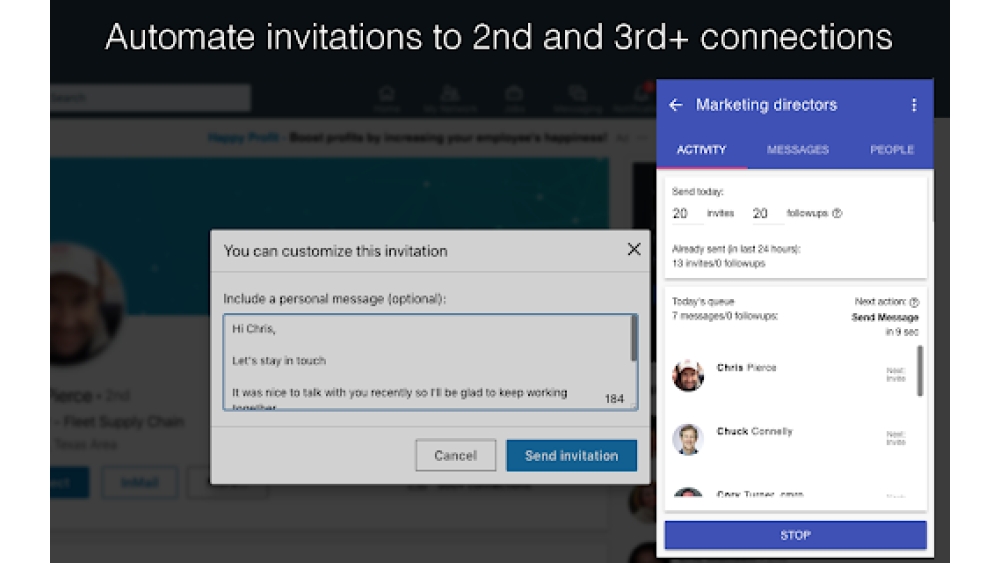1000x563 pixels.
Task: Click the followups count field
Action: point(762,213)
